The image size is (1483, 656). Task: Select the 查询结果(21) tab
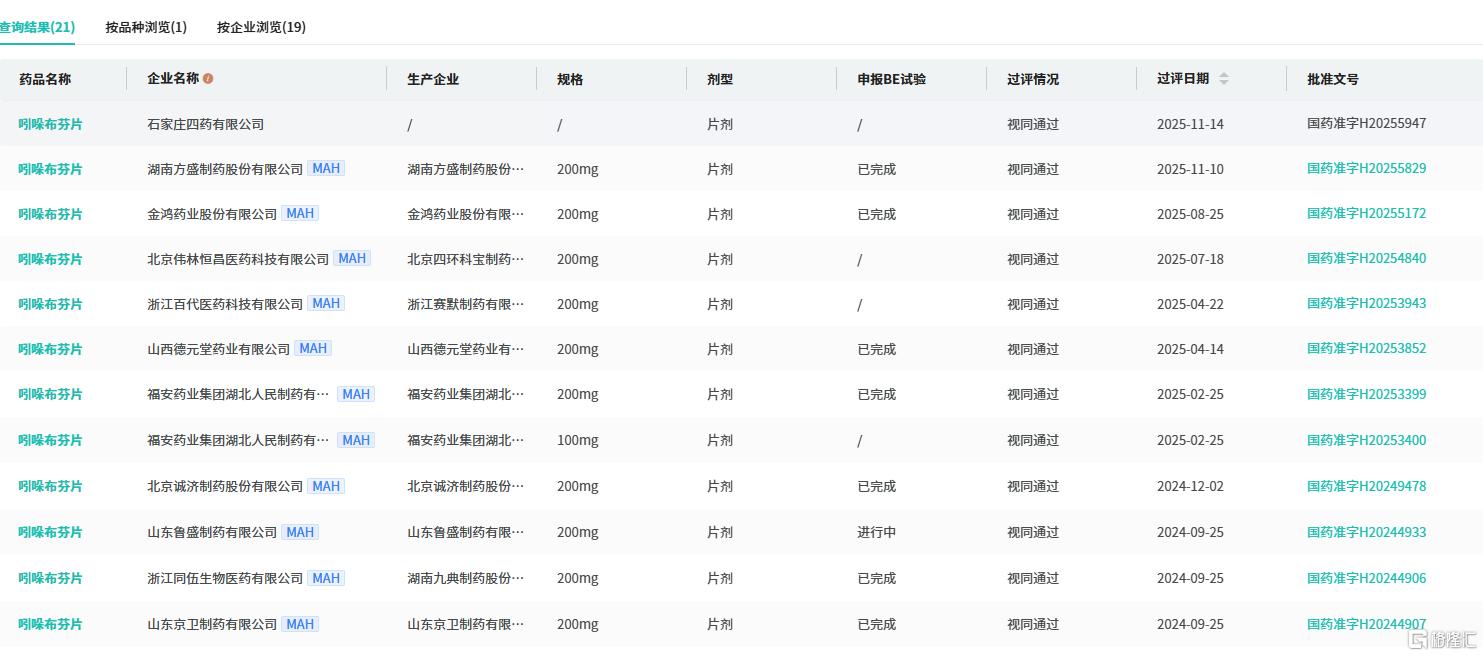37,27
